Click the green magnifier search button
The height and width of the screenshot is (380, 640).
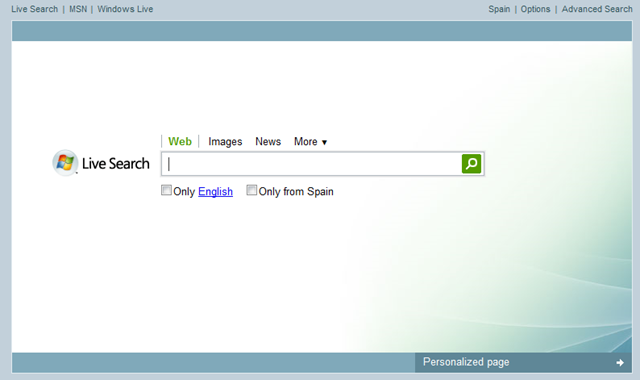pos(471,164)
